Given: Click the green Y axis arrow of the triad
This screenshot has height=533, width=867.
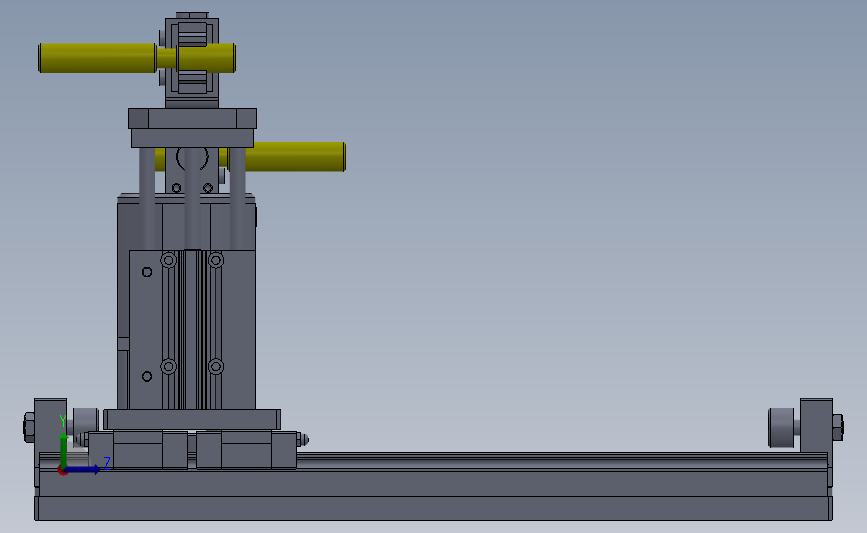Looking at the screenshot, I should tap(64, 451).
